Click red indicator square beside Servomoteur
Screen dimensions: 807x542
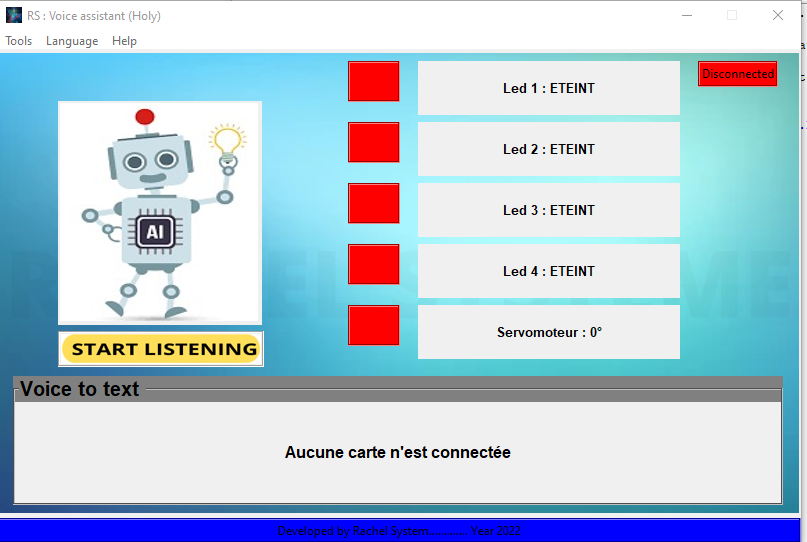pos(374,325)
